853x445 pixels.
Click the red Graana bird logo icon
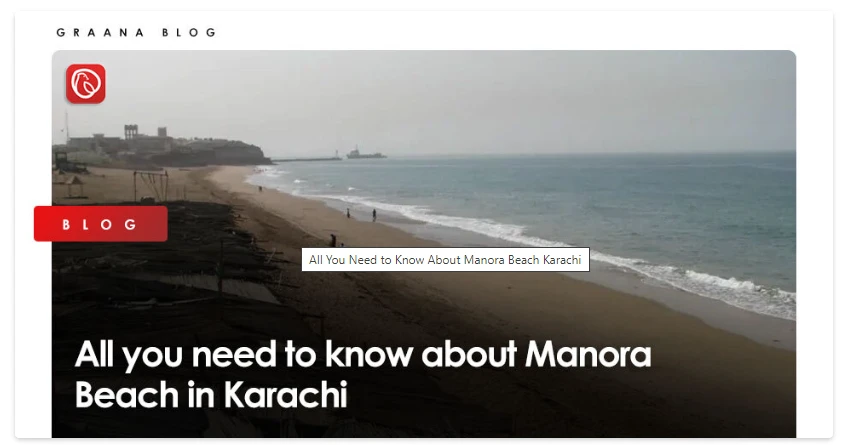point(86,84)
